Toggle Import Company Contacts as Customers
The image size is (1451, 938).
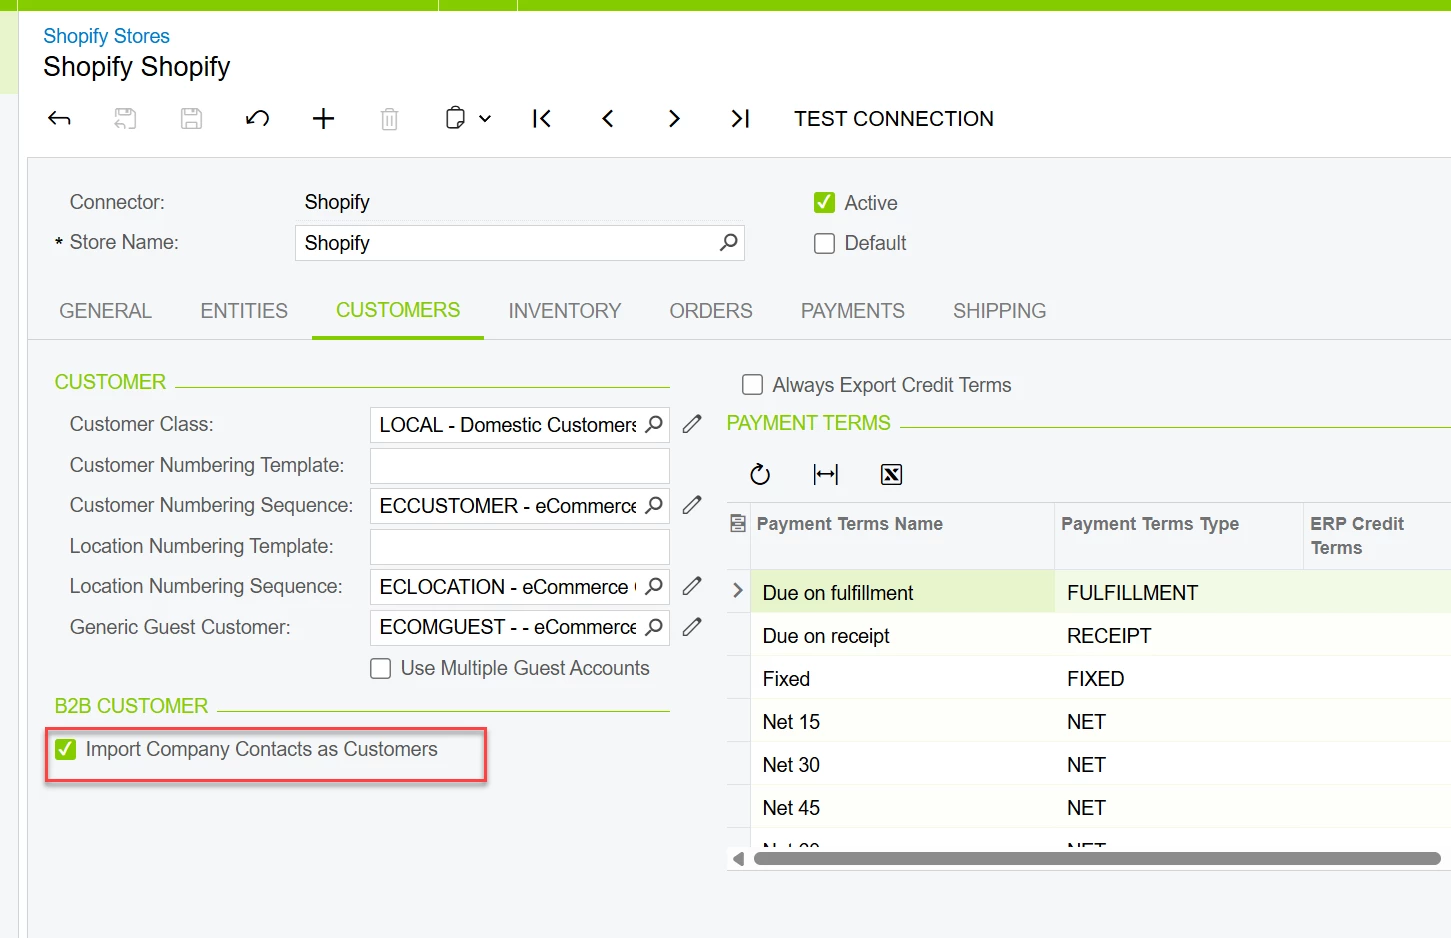[66, 749]
